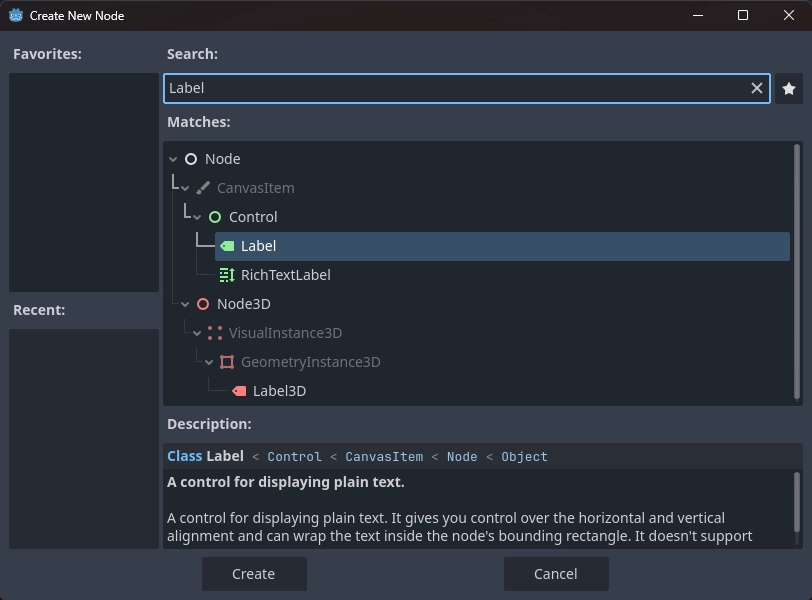Collapse the Node3D tree branch
Image resolution: width=812 pixels, height=600 pixels.
pos(184,303)
